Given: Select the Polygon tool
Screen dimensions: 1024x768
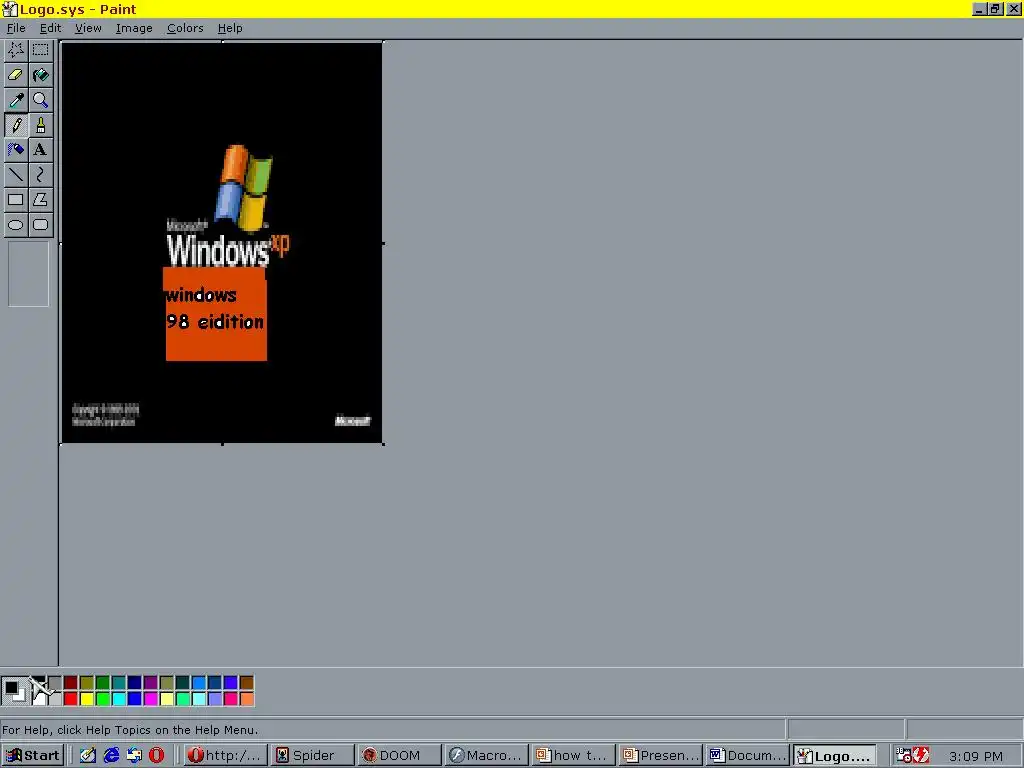Looking at the screenshot, I should 40,200.
